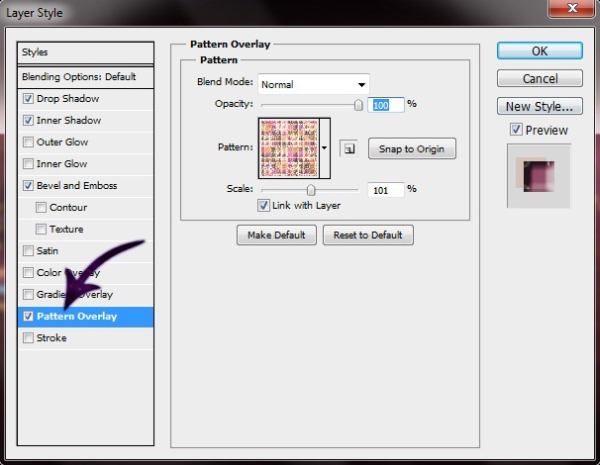Viewport: 600px width, 465px height.
Task: Click the Snap to Origin button
Action: coord(411,149)
